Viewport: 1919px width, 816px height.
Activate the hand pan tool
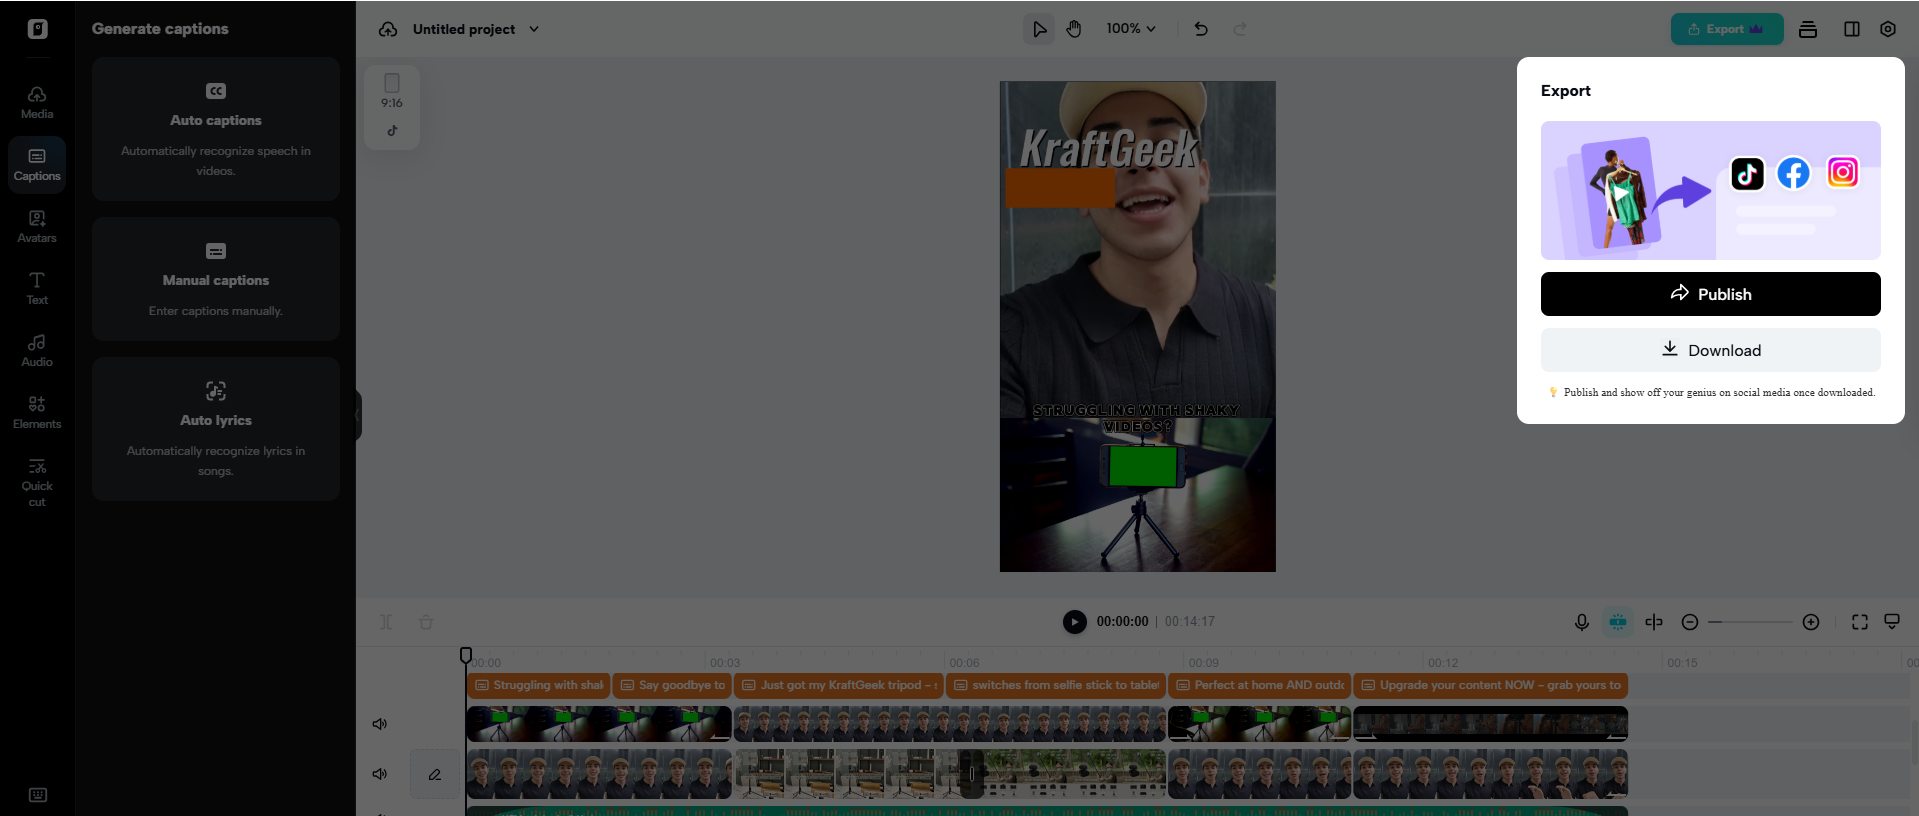[x=1074, y=29]
